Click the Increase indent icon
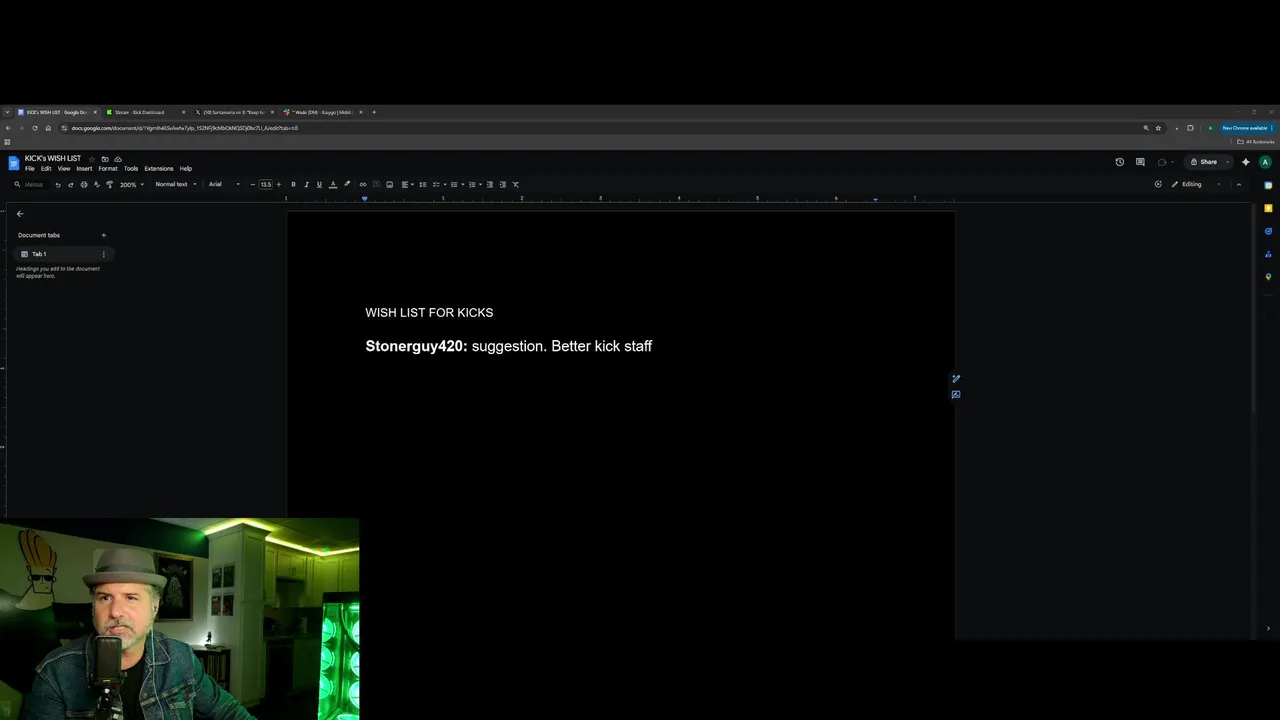This screenshot has height=720, width=1280. [502, 184]
